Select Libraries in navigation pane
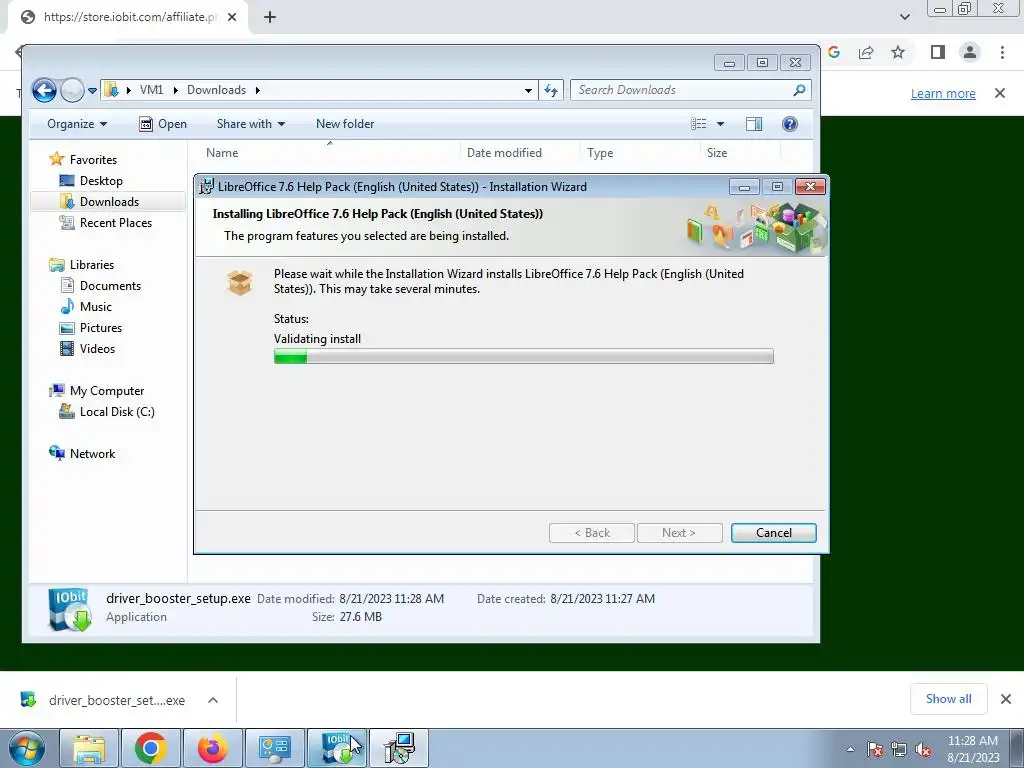 pos(91,265)
